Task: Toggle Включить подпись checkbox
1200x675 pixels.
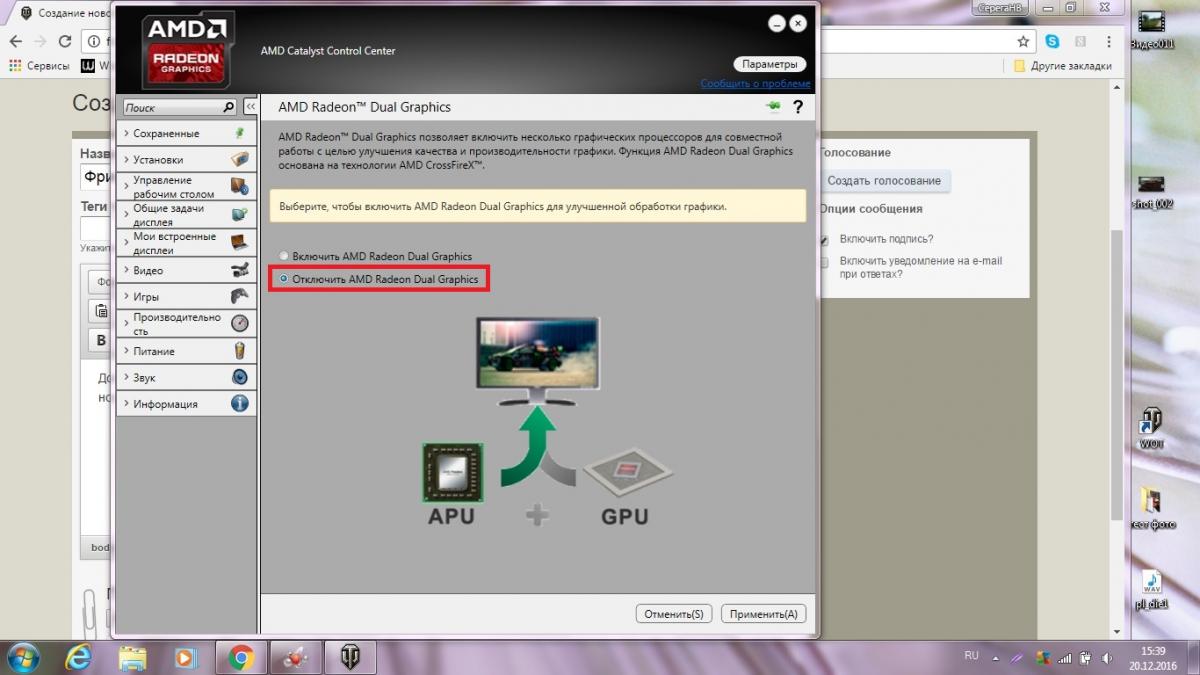Action: tap(825, 240)
